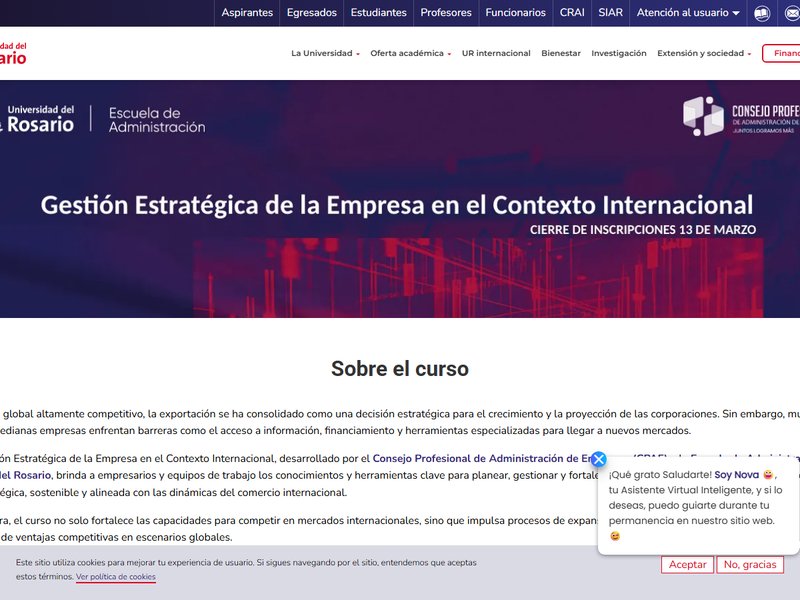
Task: Open Consejo Profesional de Administración link
Action: point(482,458)
